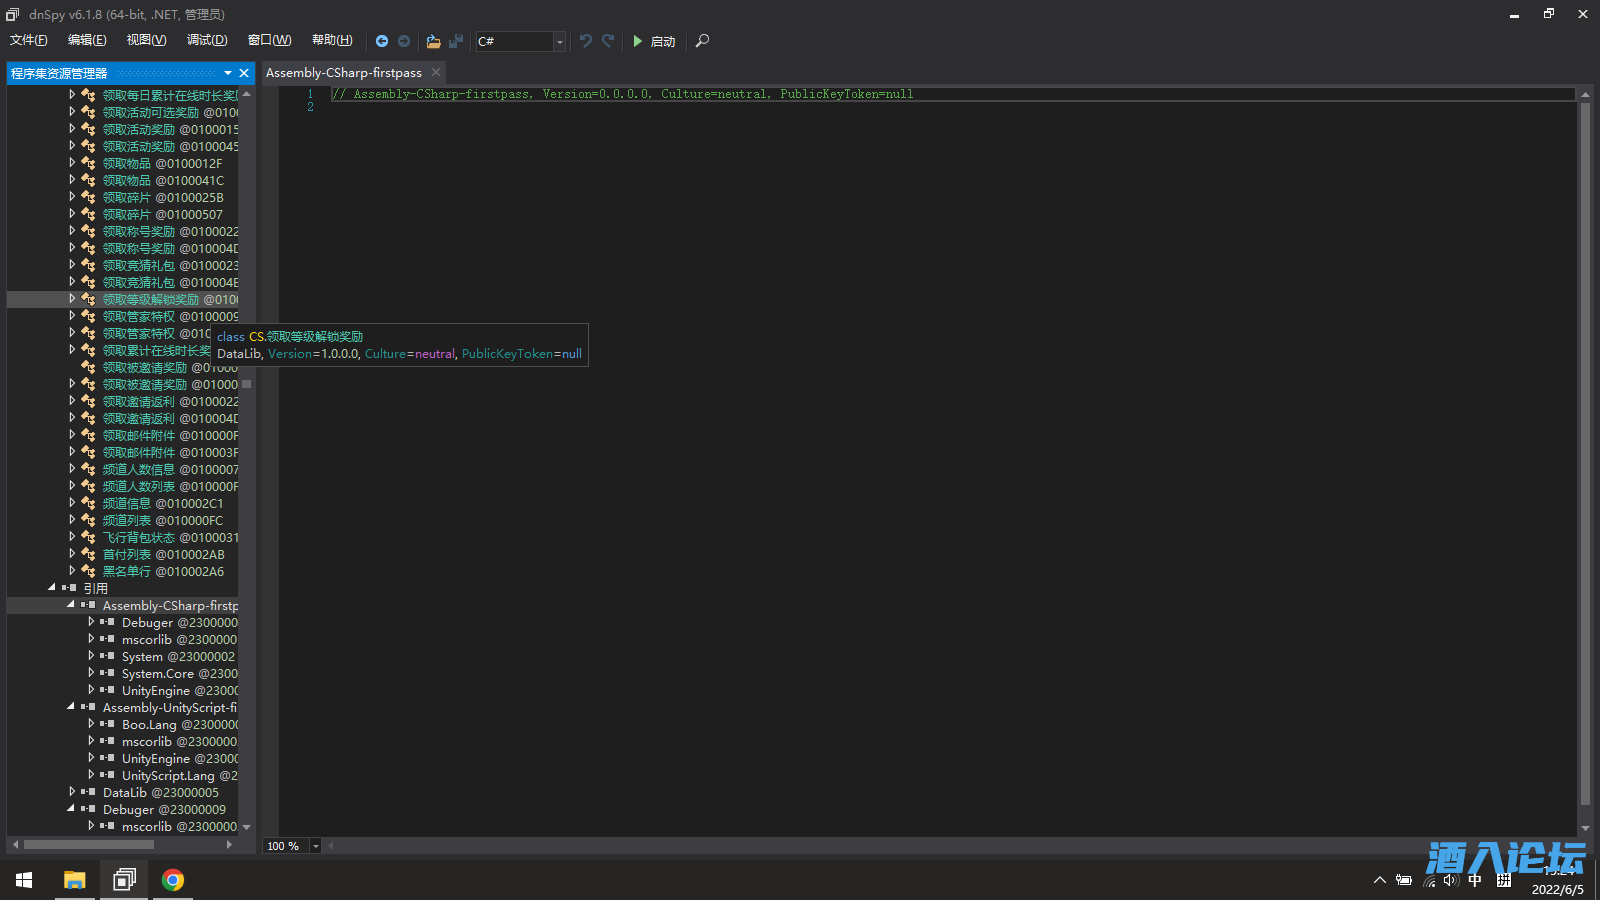
Task: Open the 调试(D) debug menu
Action: pos(207,40)
